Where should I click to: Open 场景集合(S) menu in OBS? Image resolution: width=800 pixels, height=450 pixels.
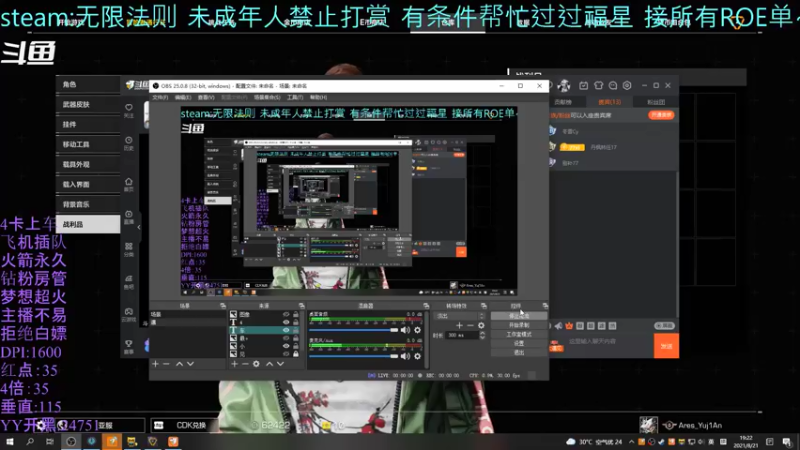[267, 97]
